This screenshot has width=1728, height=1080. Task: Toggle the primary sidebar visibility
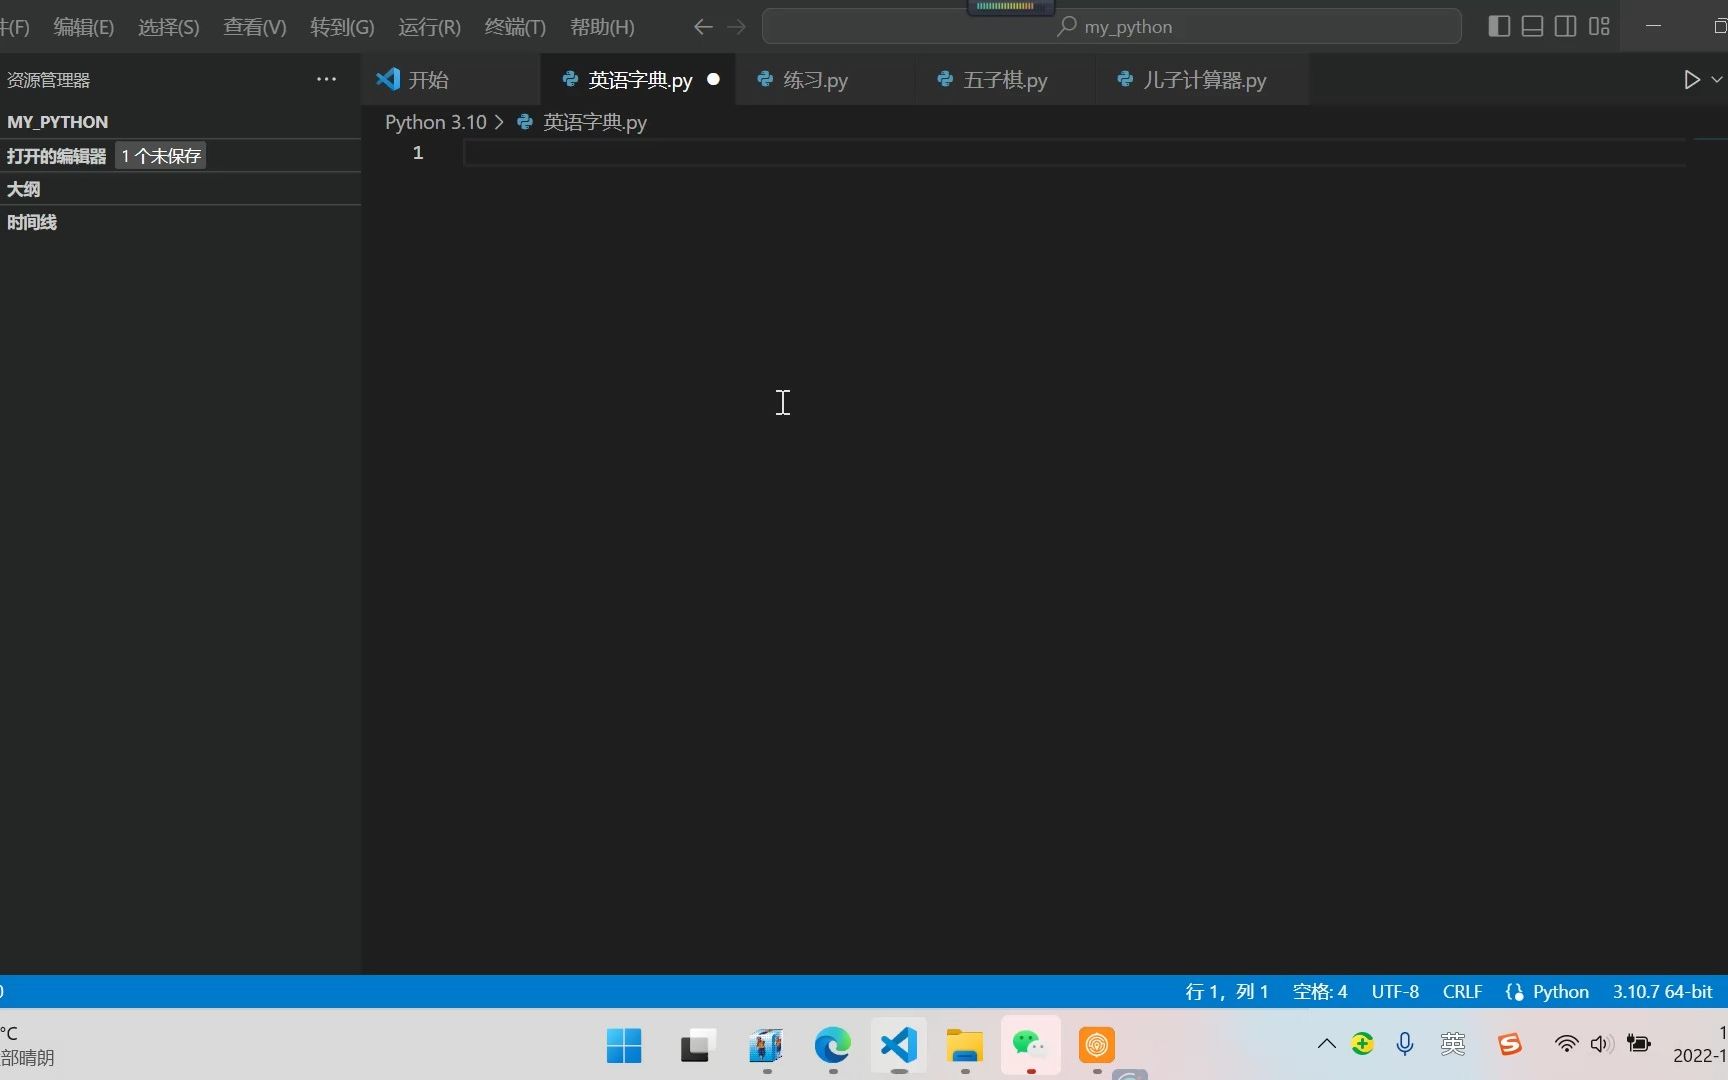(1498, 26)
